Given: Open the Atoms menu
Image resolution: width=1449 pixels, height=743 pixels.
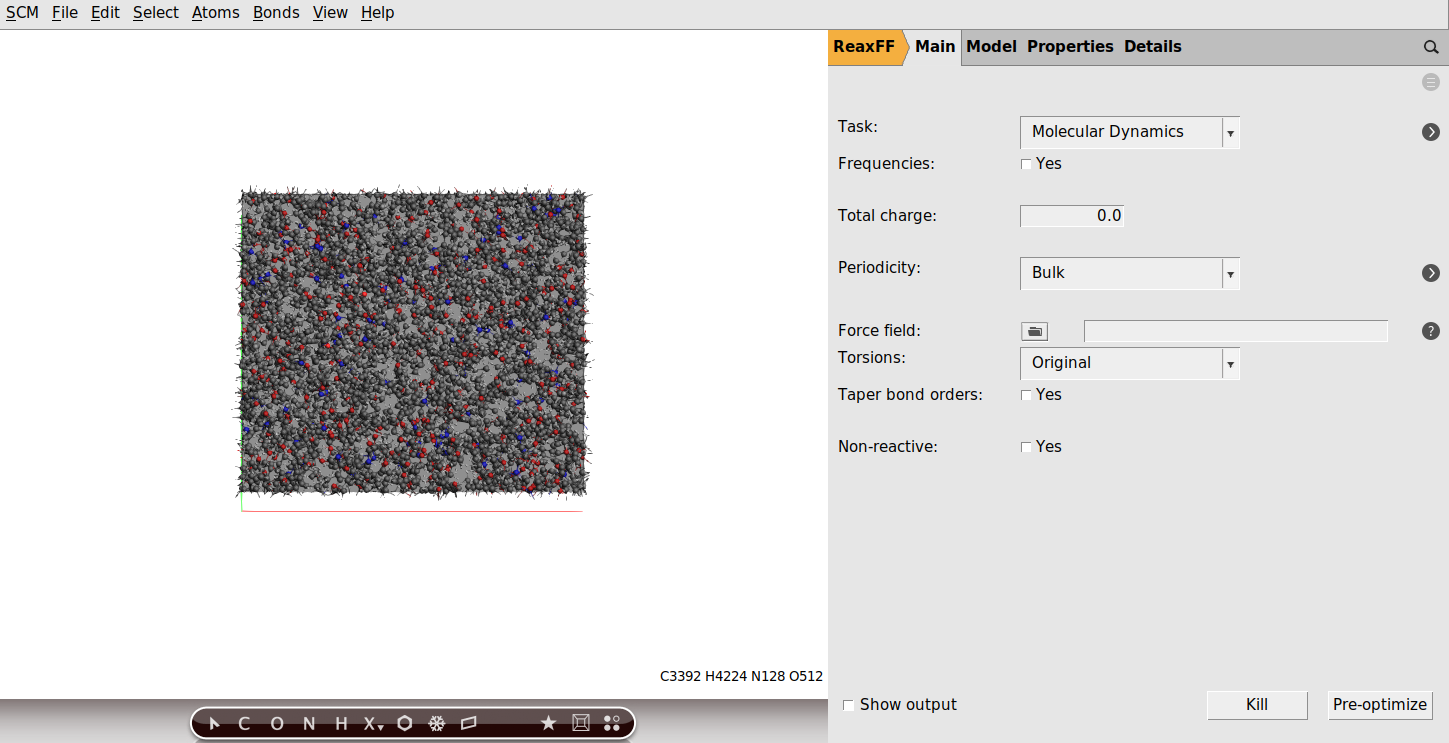Looking at the screenshot, I should click(x=215, y=12).
